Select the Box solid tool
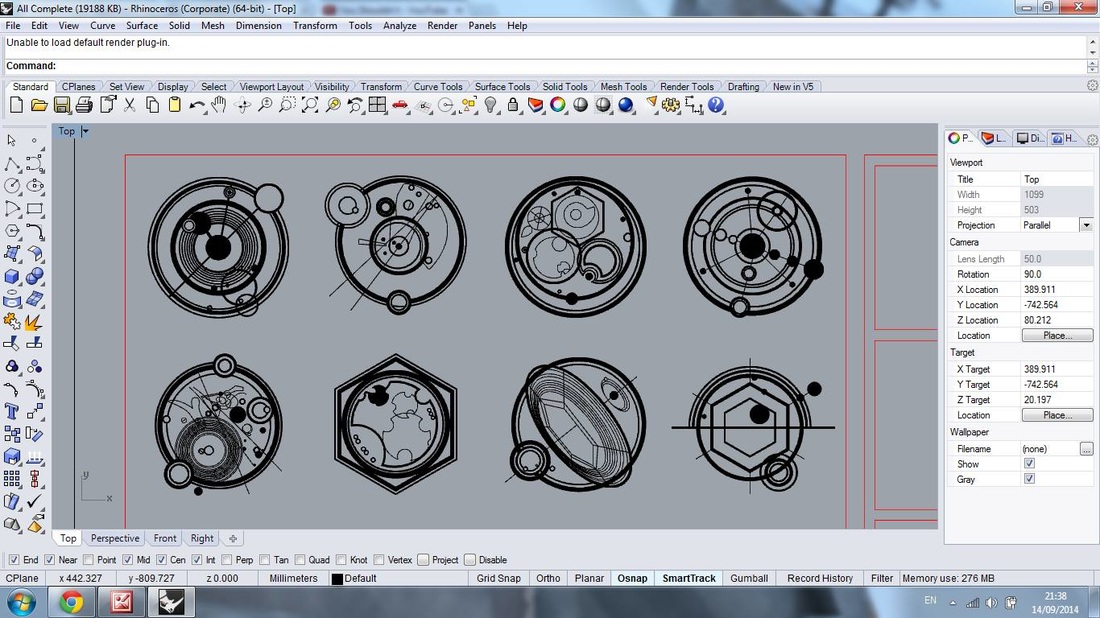 pos(12,277)
